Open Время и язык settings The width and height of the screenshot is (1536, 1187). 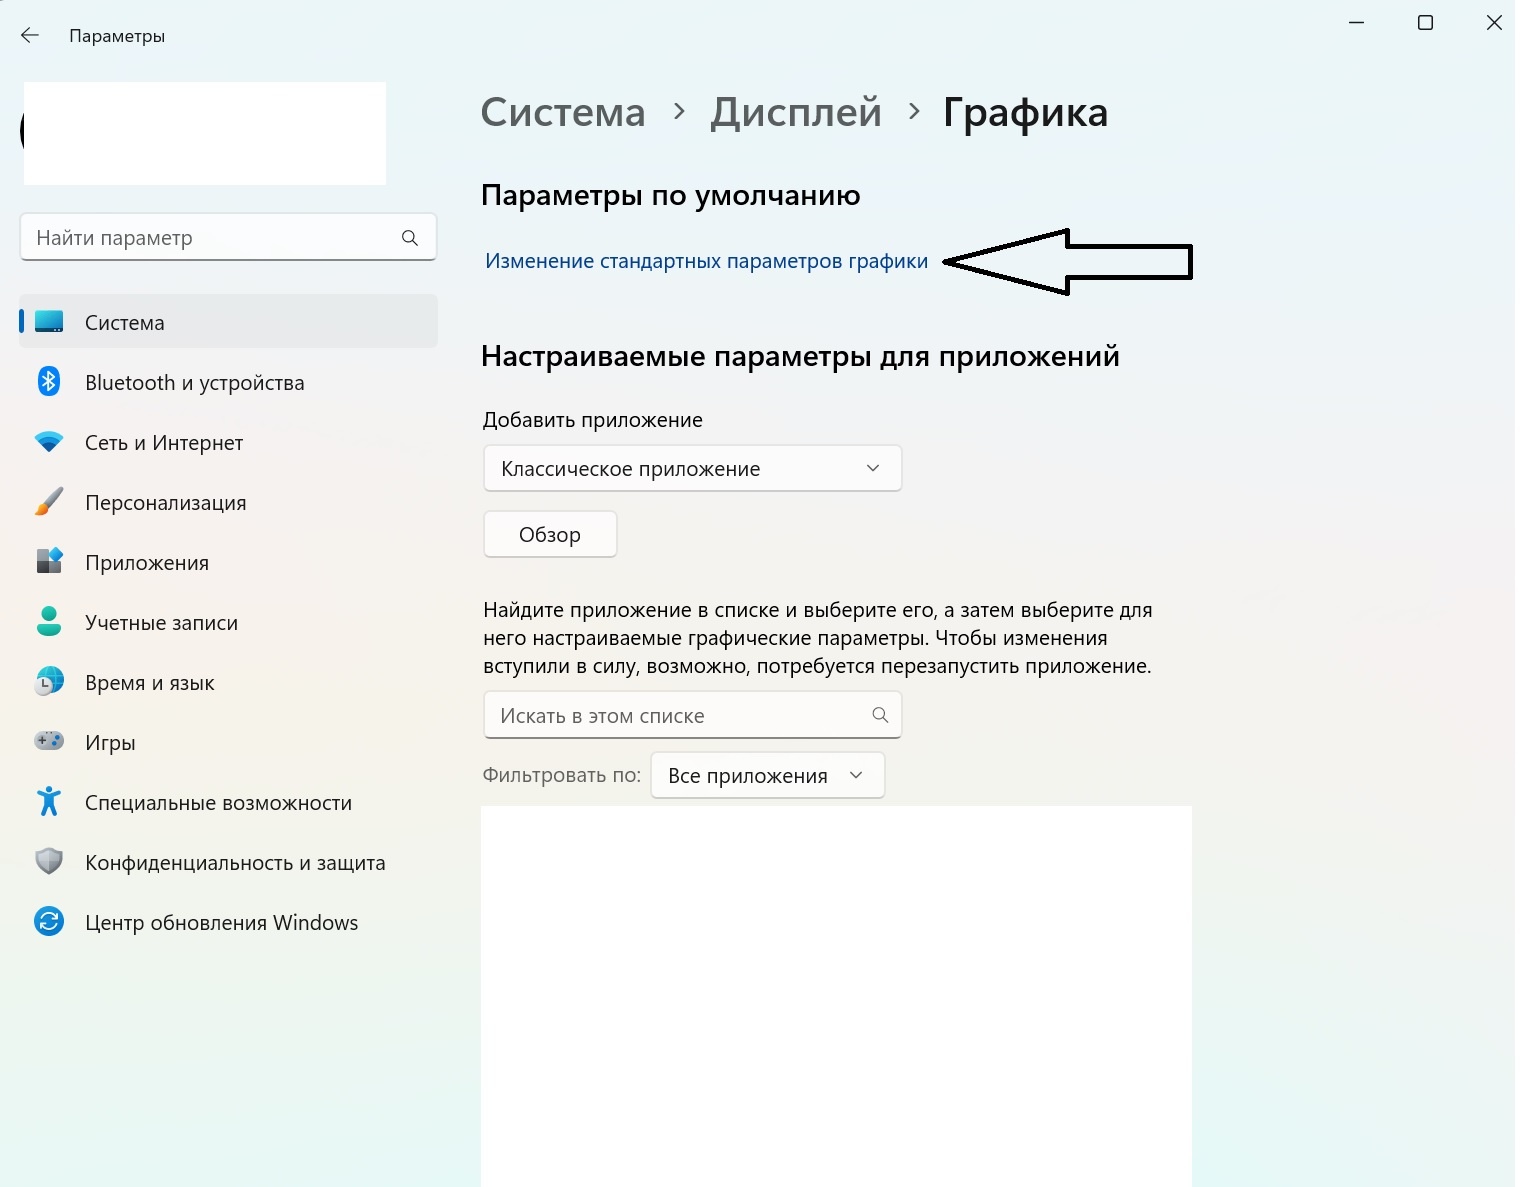pos(228,682)
